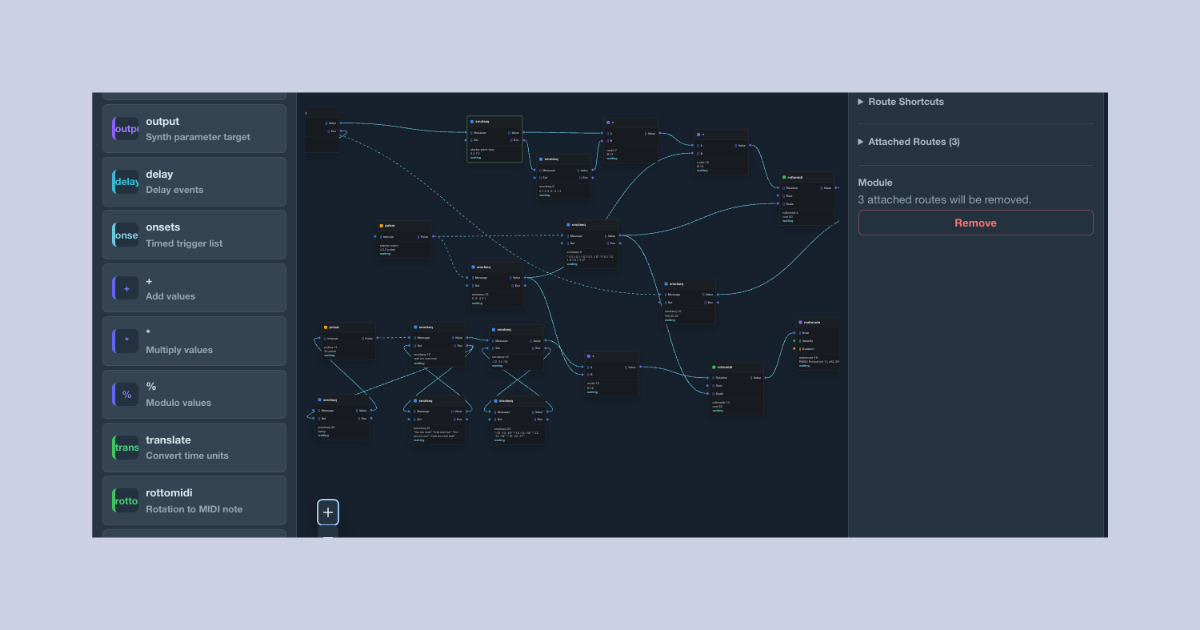Click the rottomidi 4 node's Scale input port
This screenshot has height=630, width=1200.
pos(778,204)
